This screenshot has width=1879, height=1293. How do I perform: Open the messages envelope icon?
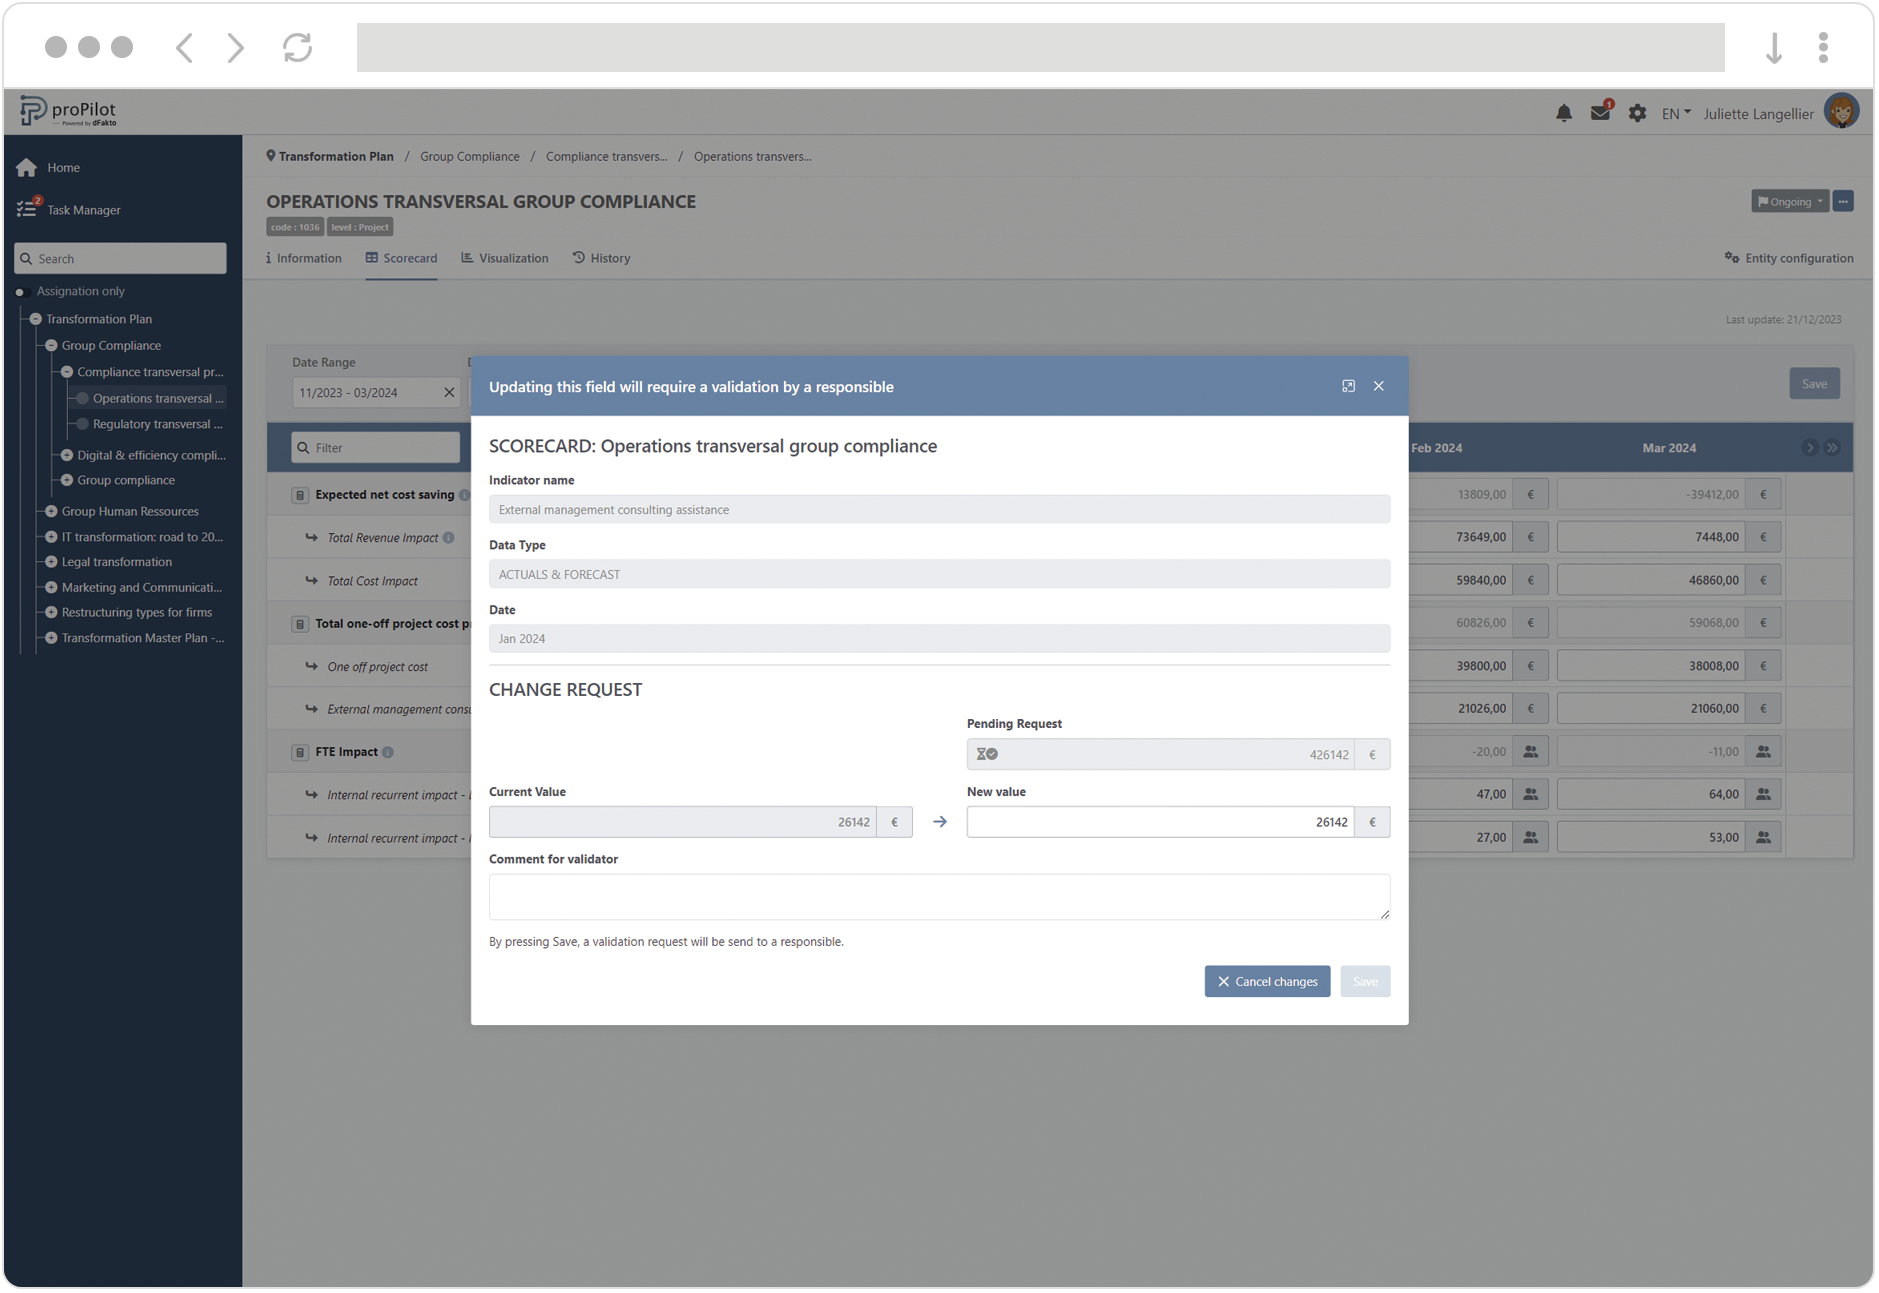(x=1600, y=114)
